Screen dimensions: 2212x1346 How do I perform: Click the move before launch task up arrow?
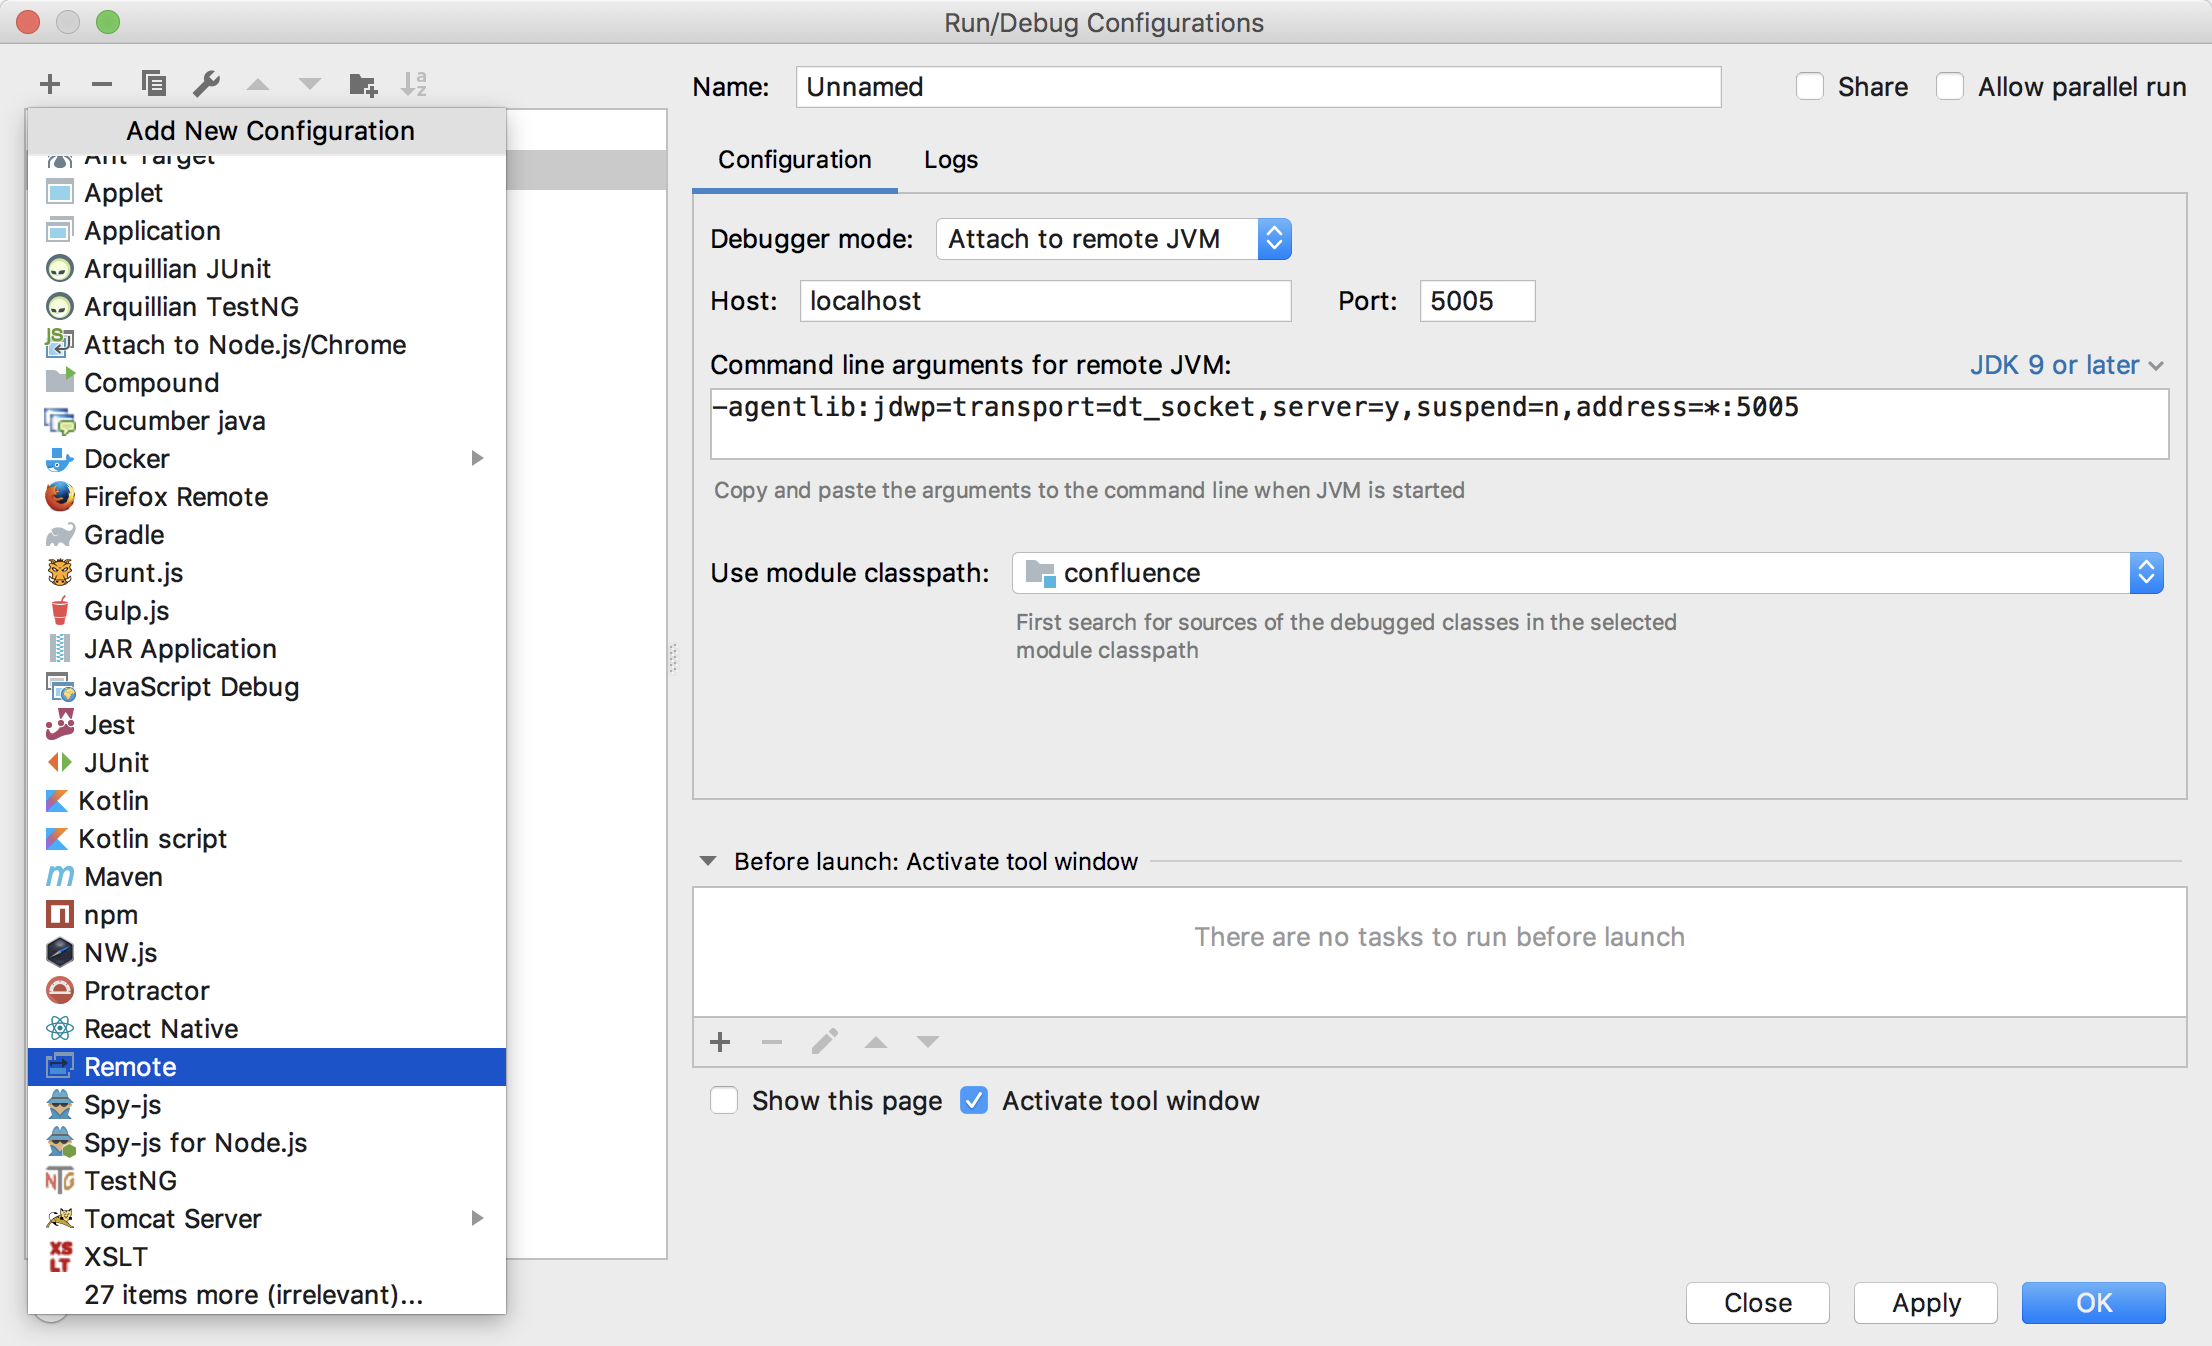(x=876, y=1042)
